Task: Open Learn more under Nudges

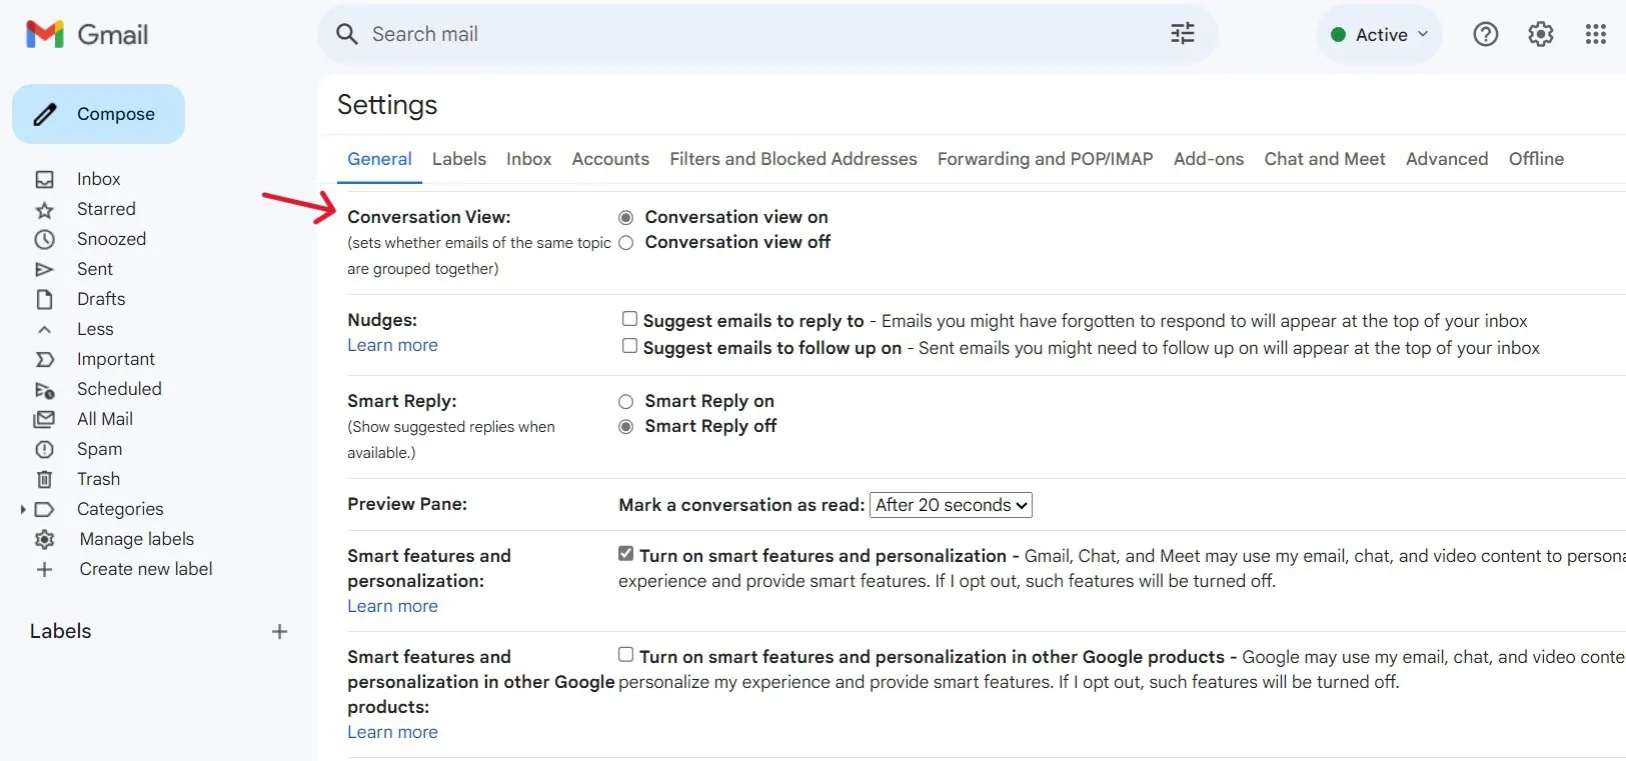Action: pyautogui.click(x=392, y=345)
